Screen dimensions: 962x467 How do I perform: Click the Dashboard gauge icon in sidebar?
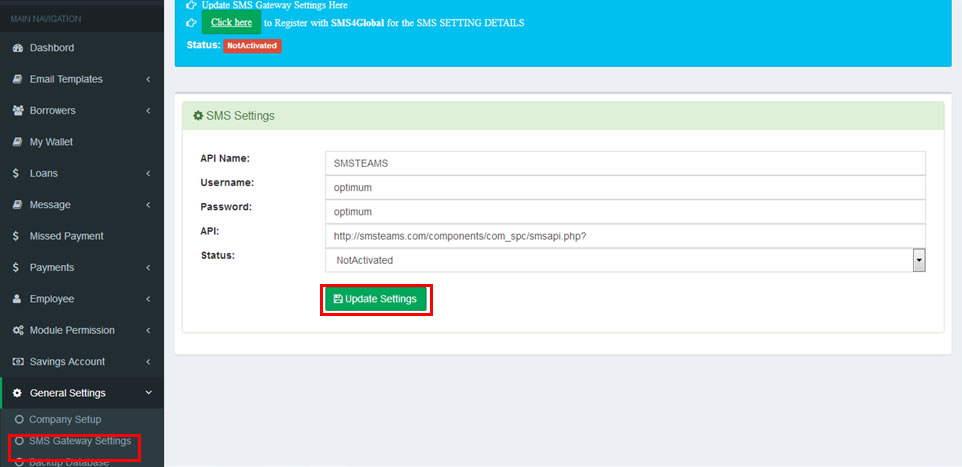tap(17, 48)
